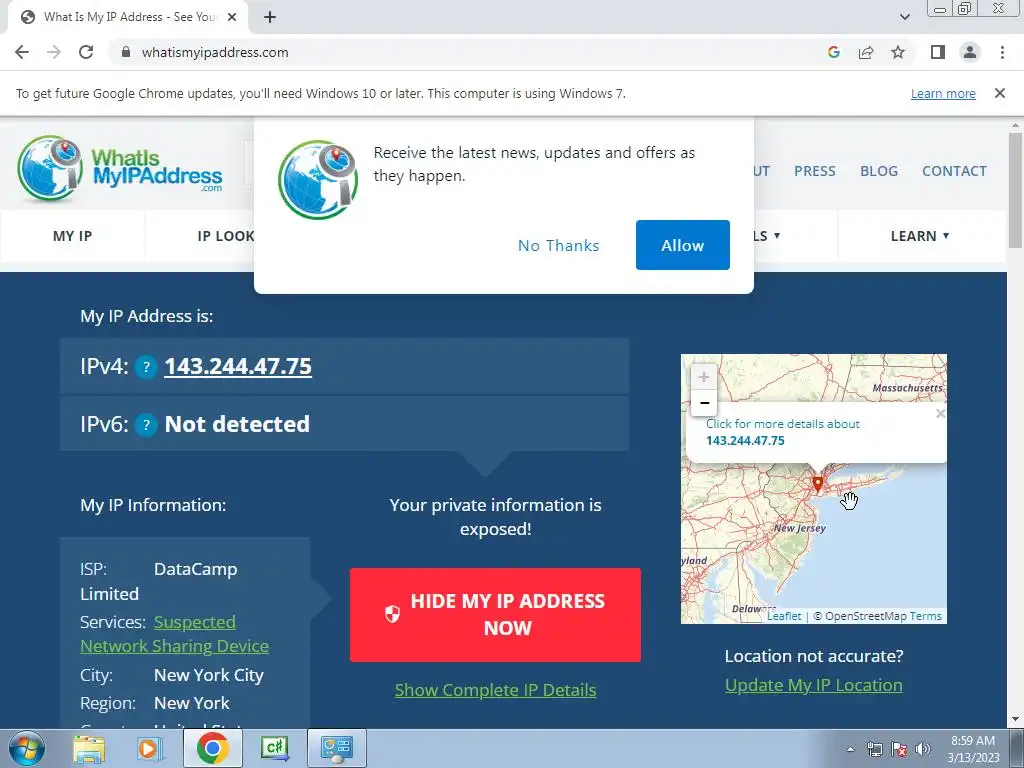Viewport: 1024px width, 768px height.
Task: Click the IPv4 address 143.244.47.75 link
Action: 238,366
